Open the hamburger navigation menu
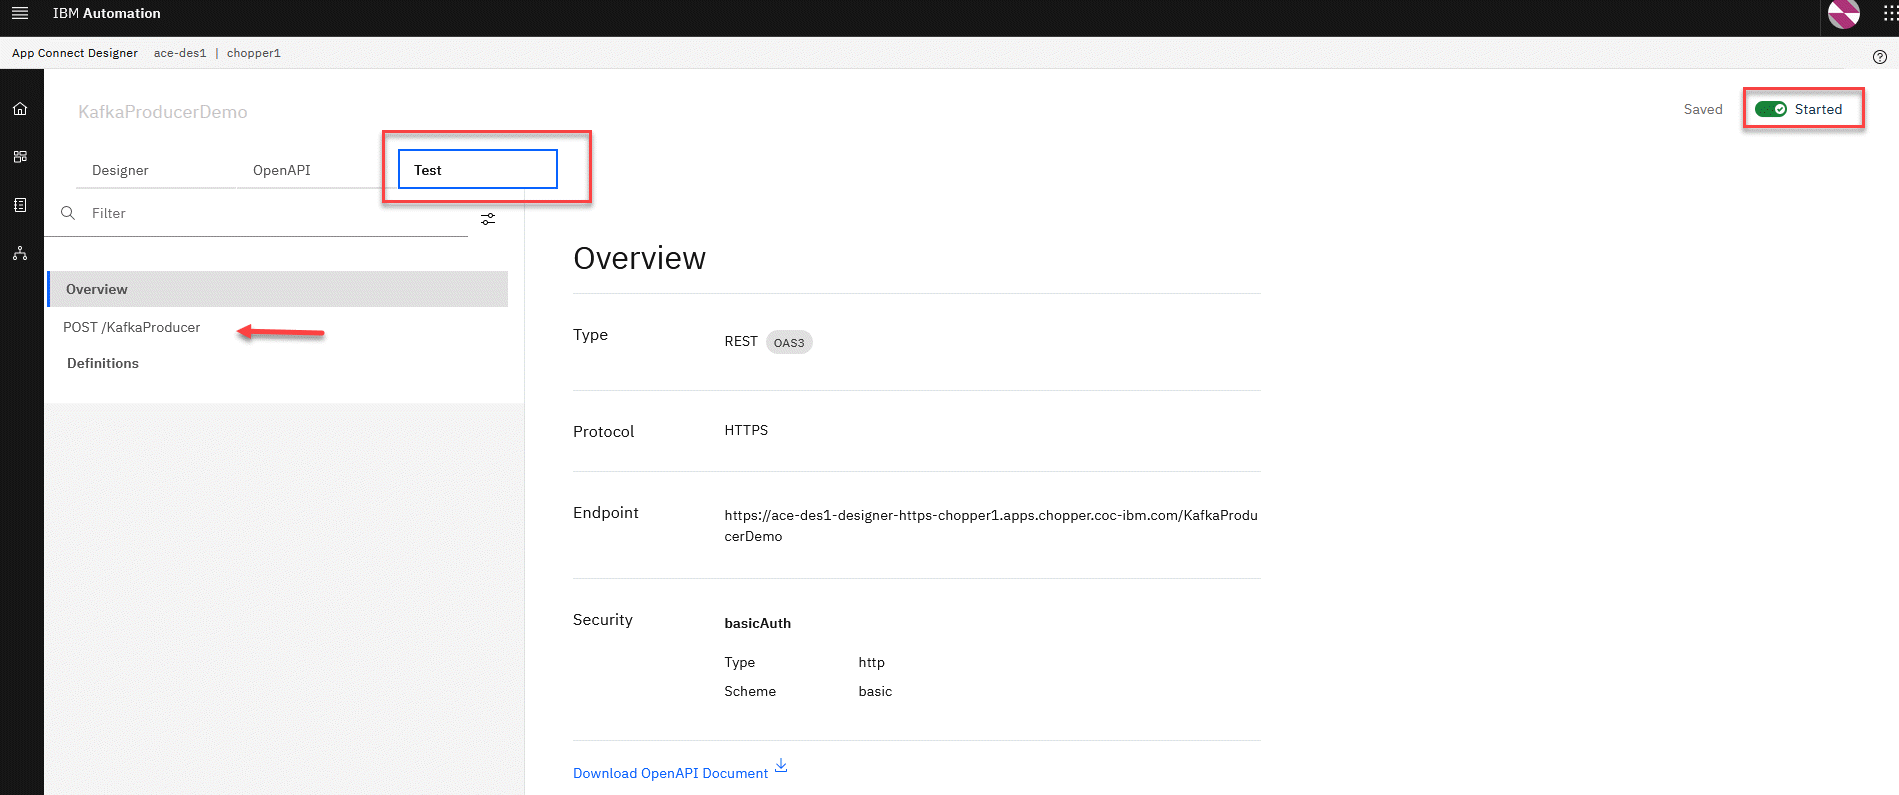Screen dimensions: 1899x795 click(20, 13)
